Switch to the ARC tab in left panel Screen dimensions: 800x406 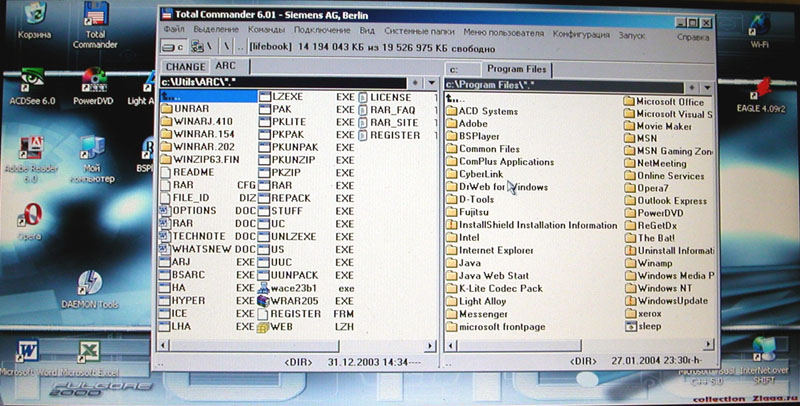(226, 66)
